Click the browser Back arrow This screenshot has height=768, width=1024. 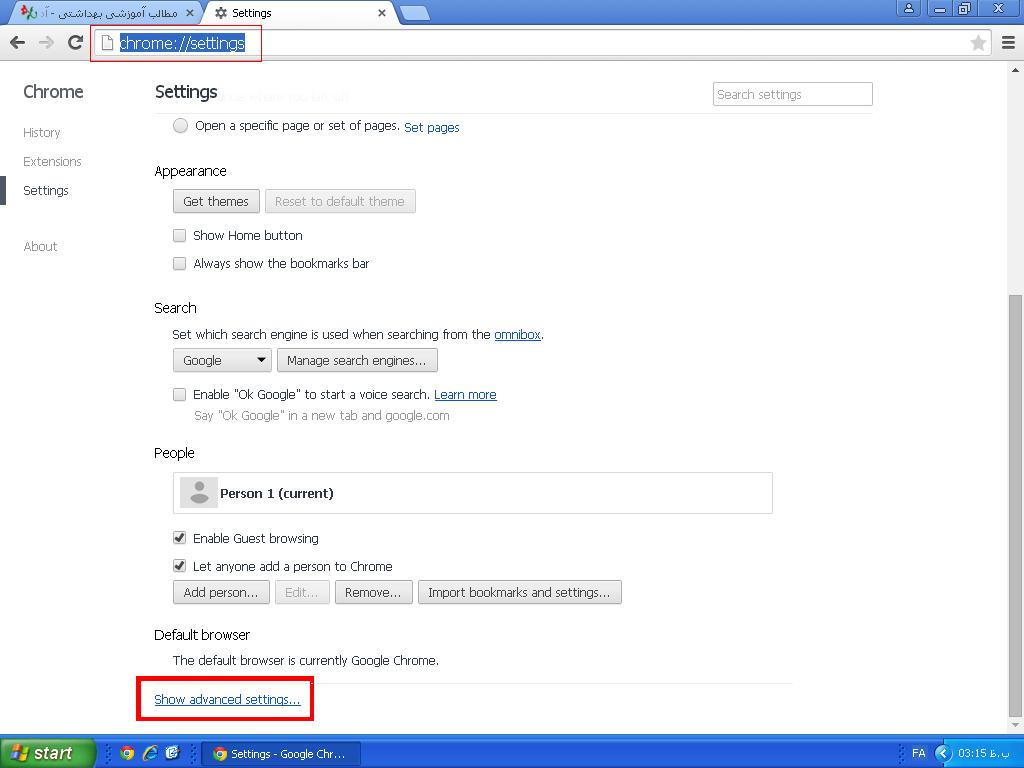click(17, 42)
